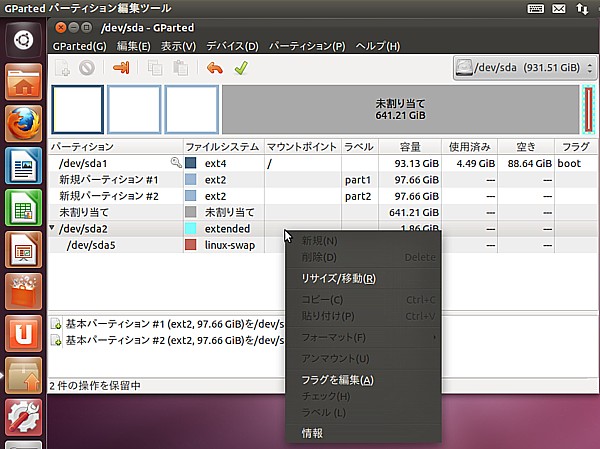Select the /dev/sda5 partition row
The width and height of the screenshot is (600, 449).
tap(166, 245)
